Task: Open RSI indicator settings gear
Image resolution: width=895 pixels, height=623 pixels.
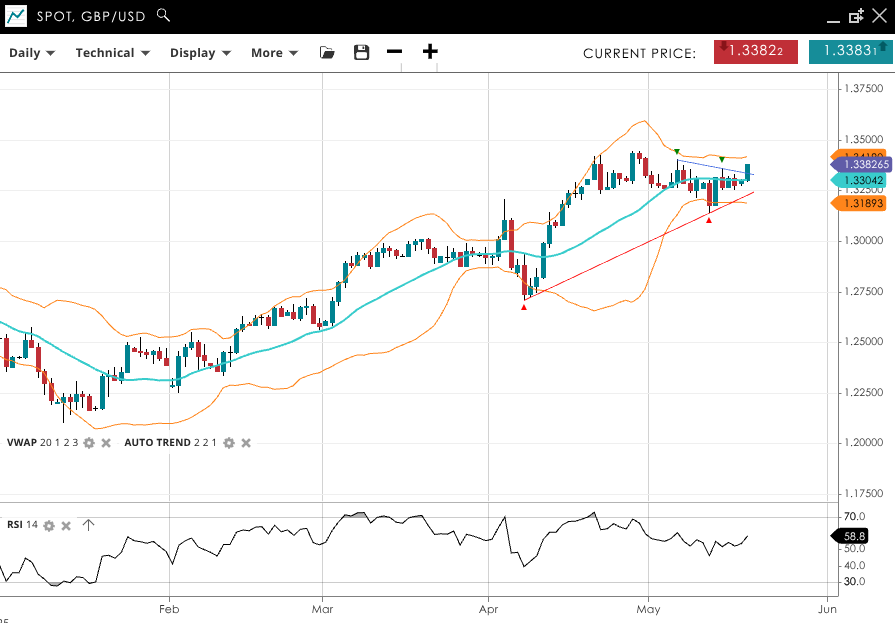Action: click(49, 525)
